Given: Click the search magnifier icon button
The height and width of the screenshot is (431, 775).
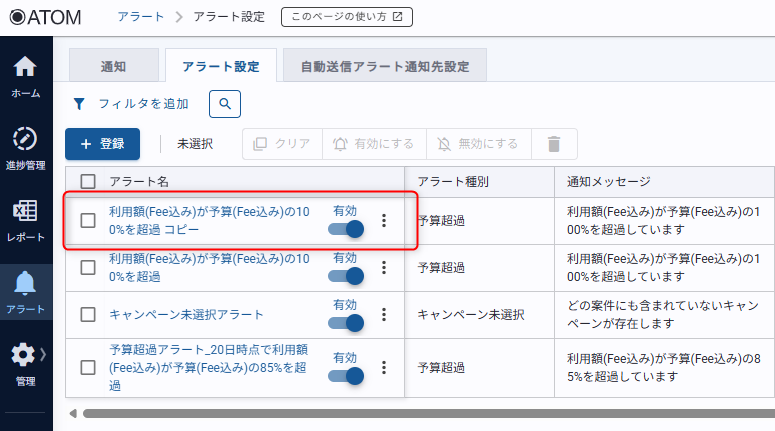Looking at the screenshot, I should coord(225,103).
